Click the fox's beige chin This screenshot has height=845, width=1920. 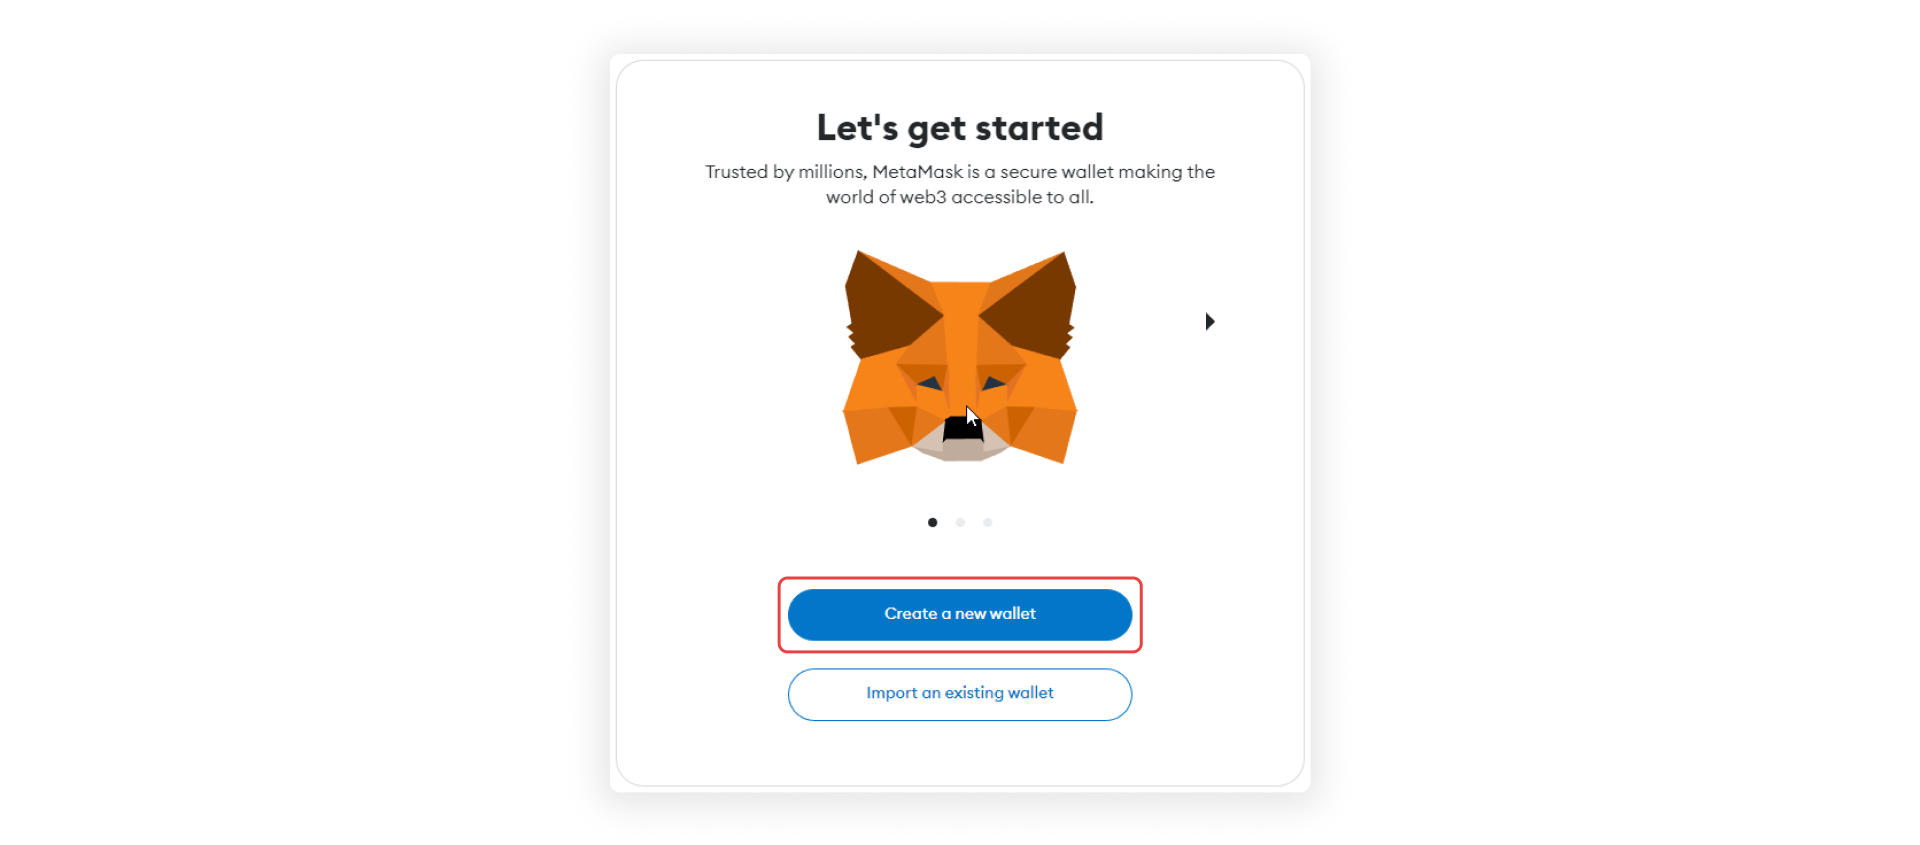point(962,449)
